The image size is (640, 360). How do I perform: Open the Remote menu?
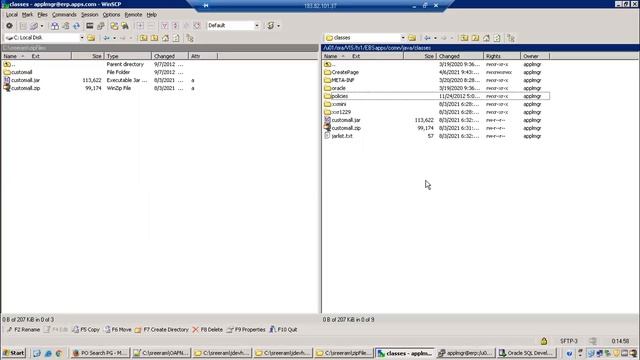click(x=133, y=15)
